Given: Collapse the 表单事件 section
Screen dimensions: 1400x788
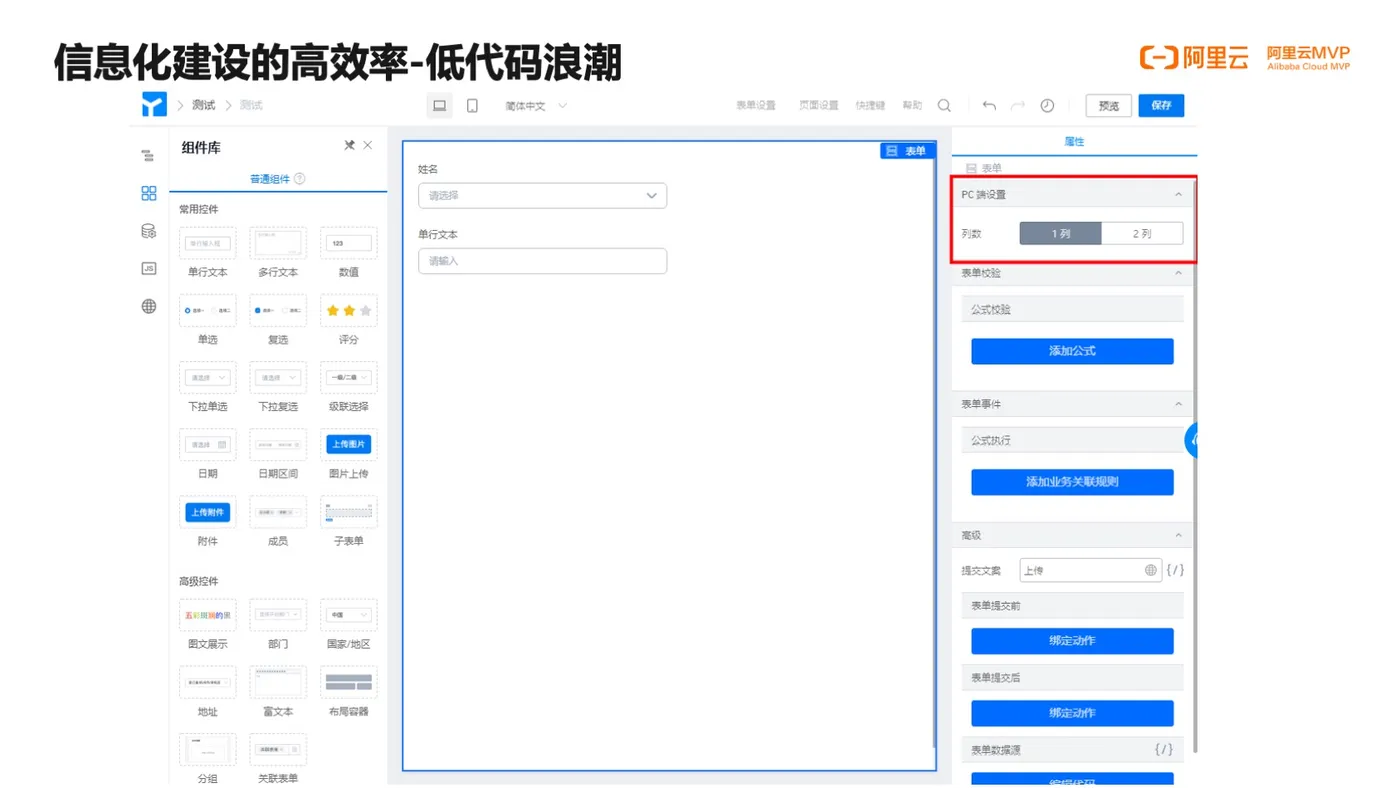Looking at the screenshot, I should 1178,404.
